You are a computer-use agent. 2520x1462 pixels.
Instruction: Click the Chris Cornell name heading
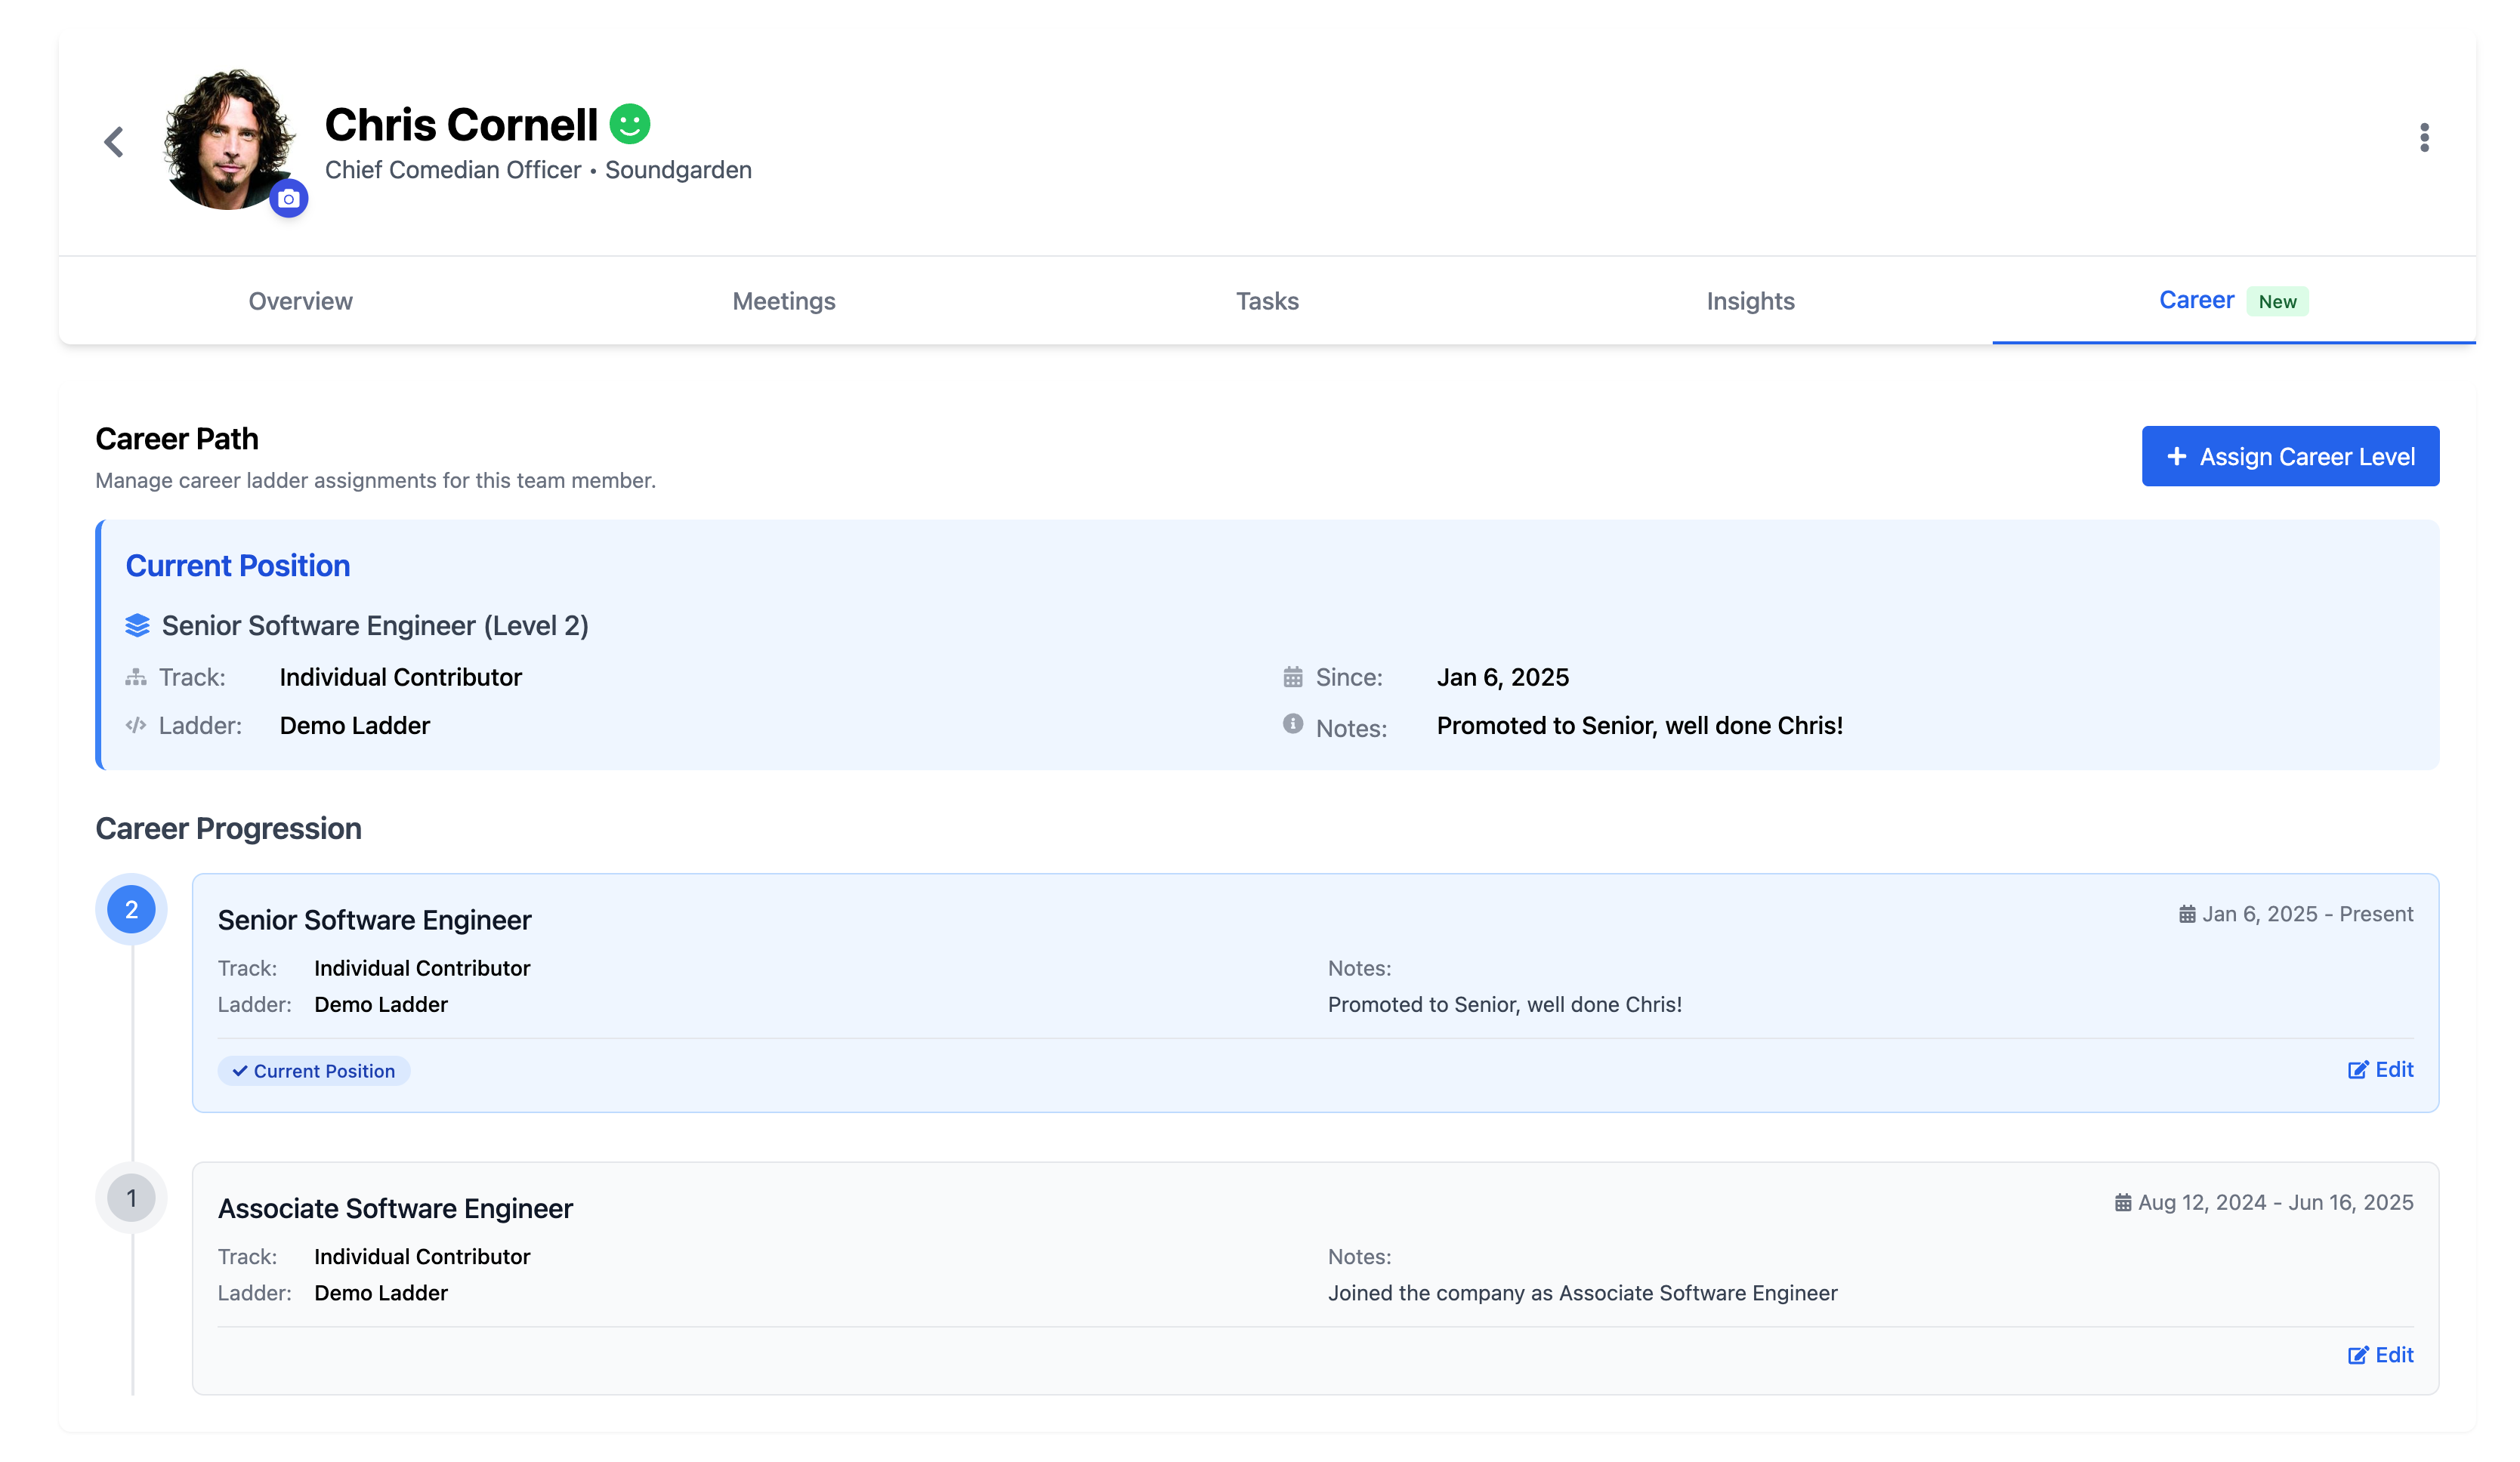click(x=461, y=124)
